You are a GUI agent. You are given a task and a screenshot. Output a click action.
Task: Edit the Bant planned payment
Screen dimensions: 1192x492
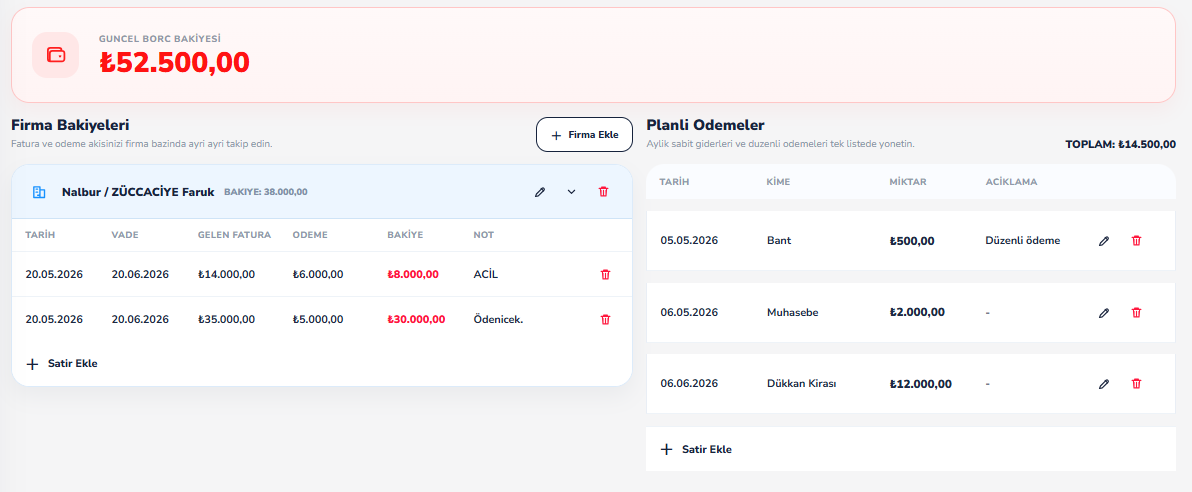click(x=1104, y=240)
